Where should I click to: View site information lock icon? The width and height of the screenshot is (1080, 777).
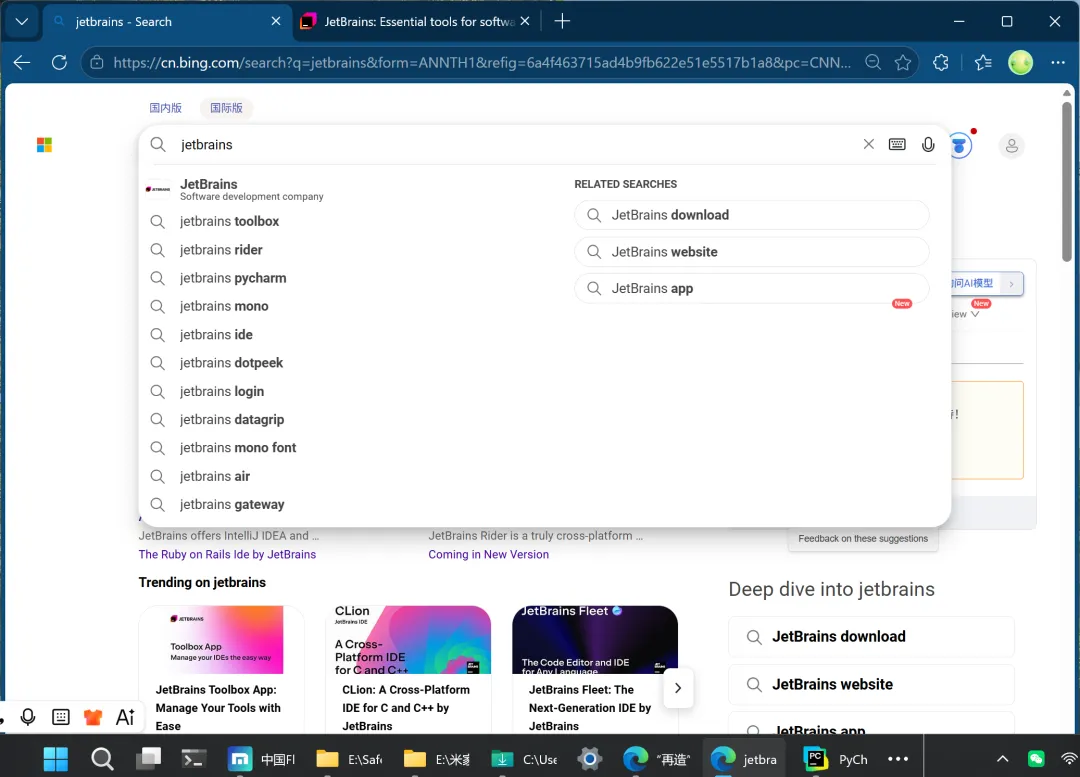[x=97, y=63]
